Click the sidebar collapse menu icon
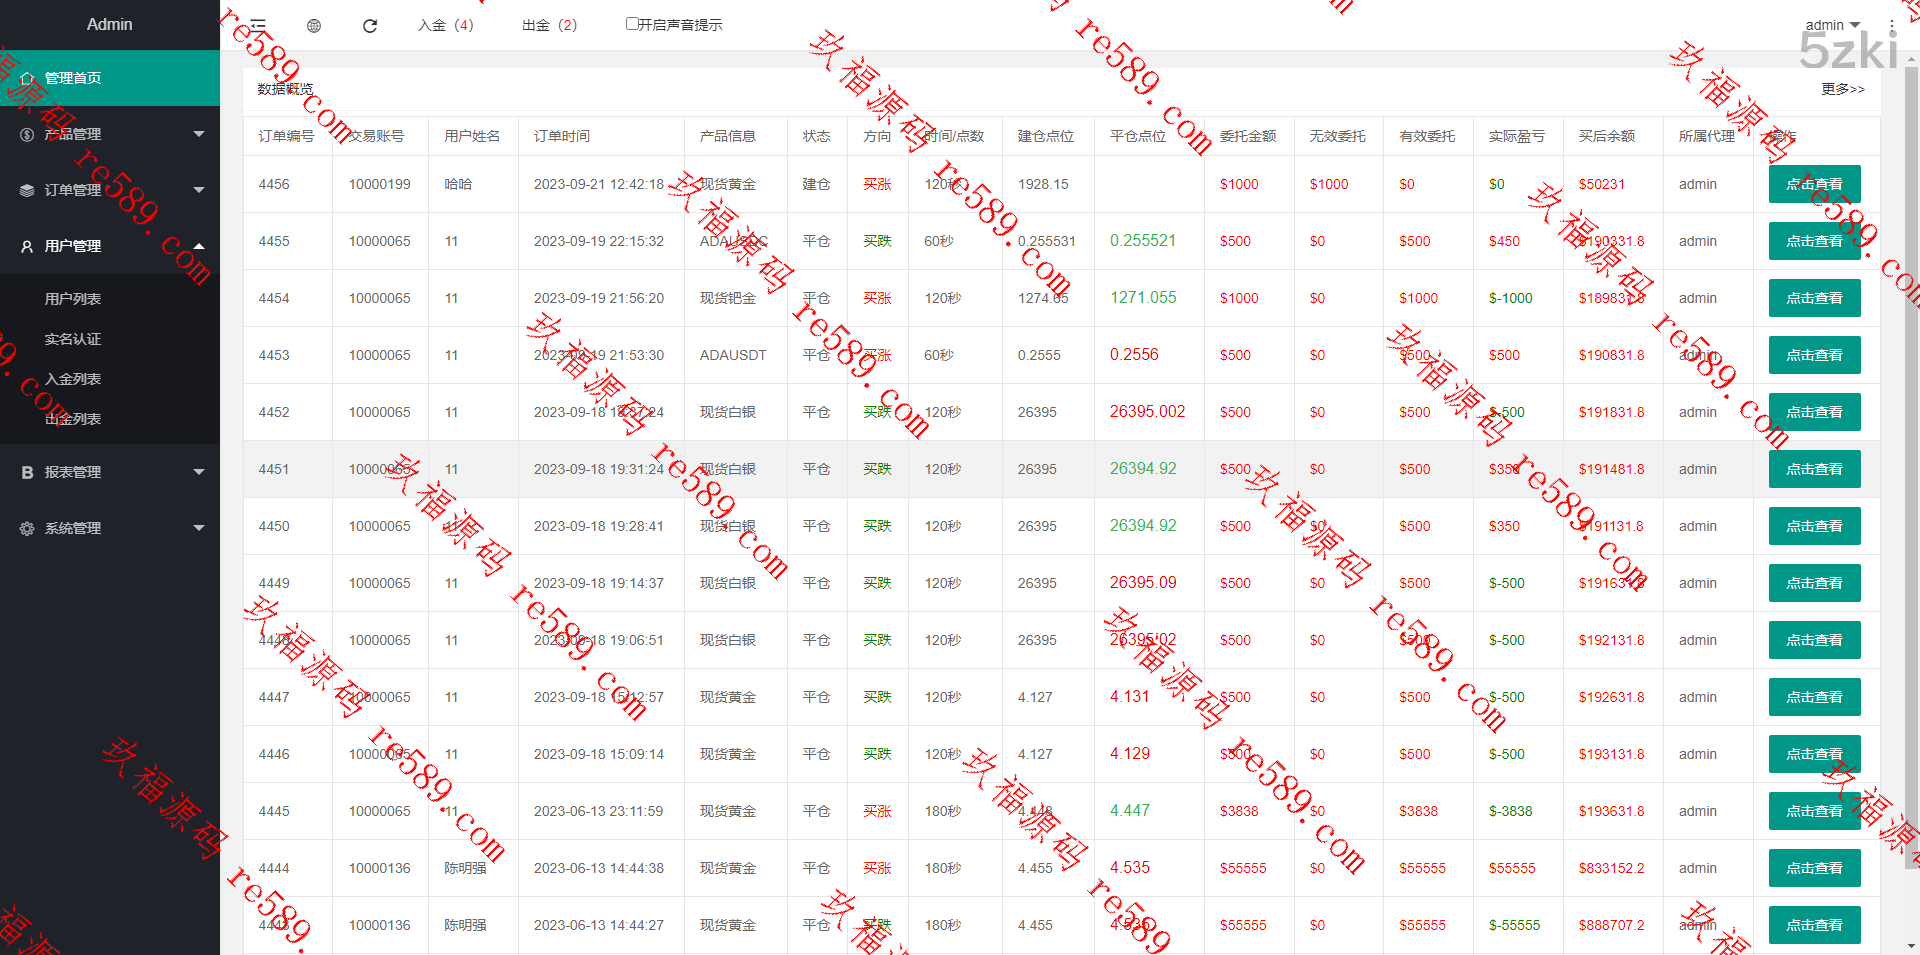Screen dimensions: 1920x955 click(x=258, y=25)
